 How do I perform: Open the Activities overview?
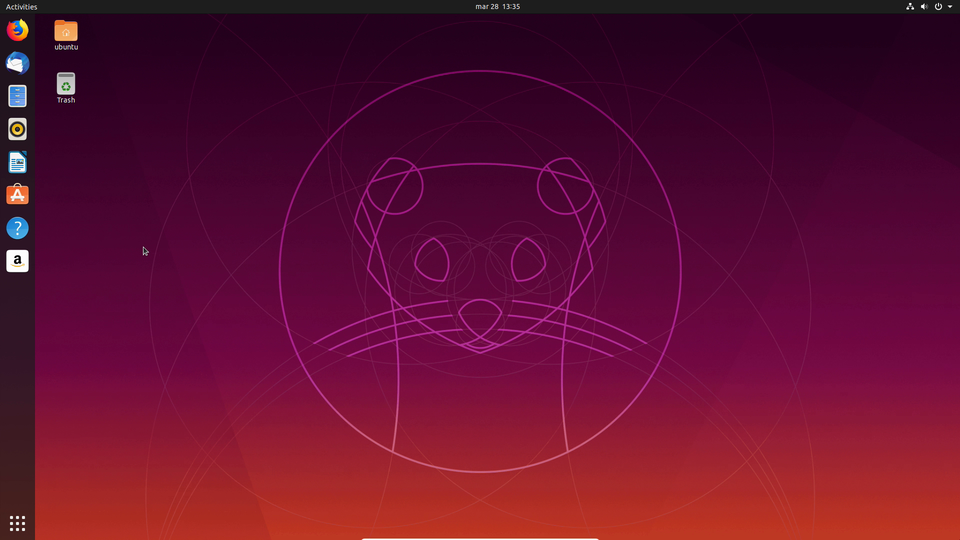[x=21, y=7]
